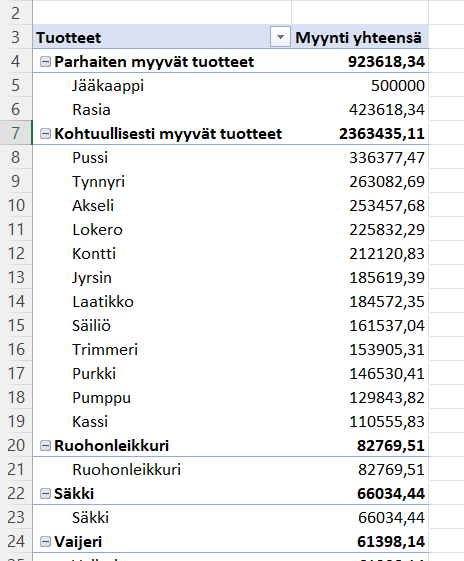Select row 20 header
Screen dimensions: 464x561
coord(16,445)
